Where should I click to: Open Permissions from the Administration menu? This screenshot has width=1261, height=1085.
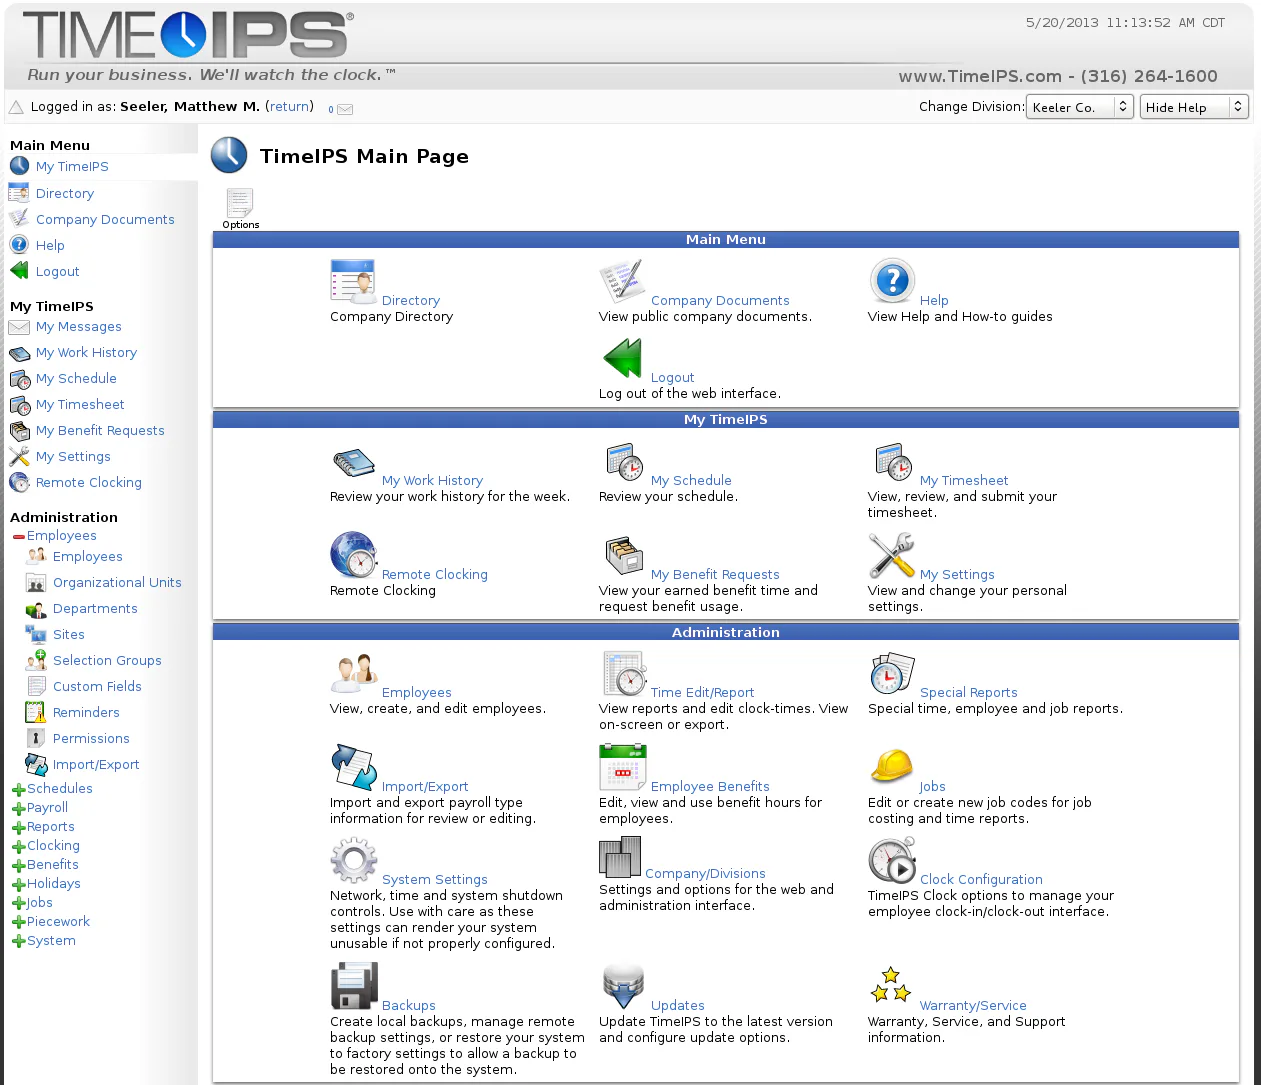click(x=88, y=738)
